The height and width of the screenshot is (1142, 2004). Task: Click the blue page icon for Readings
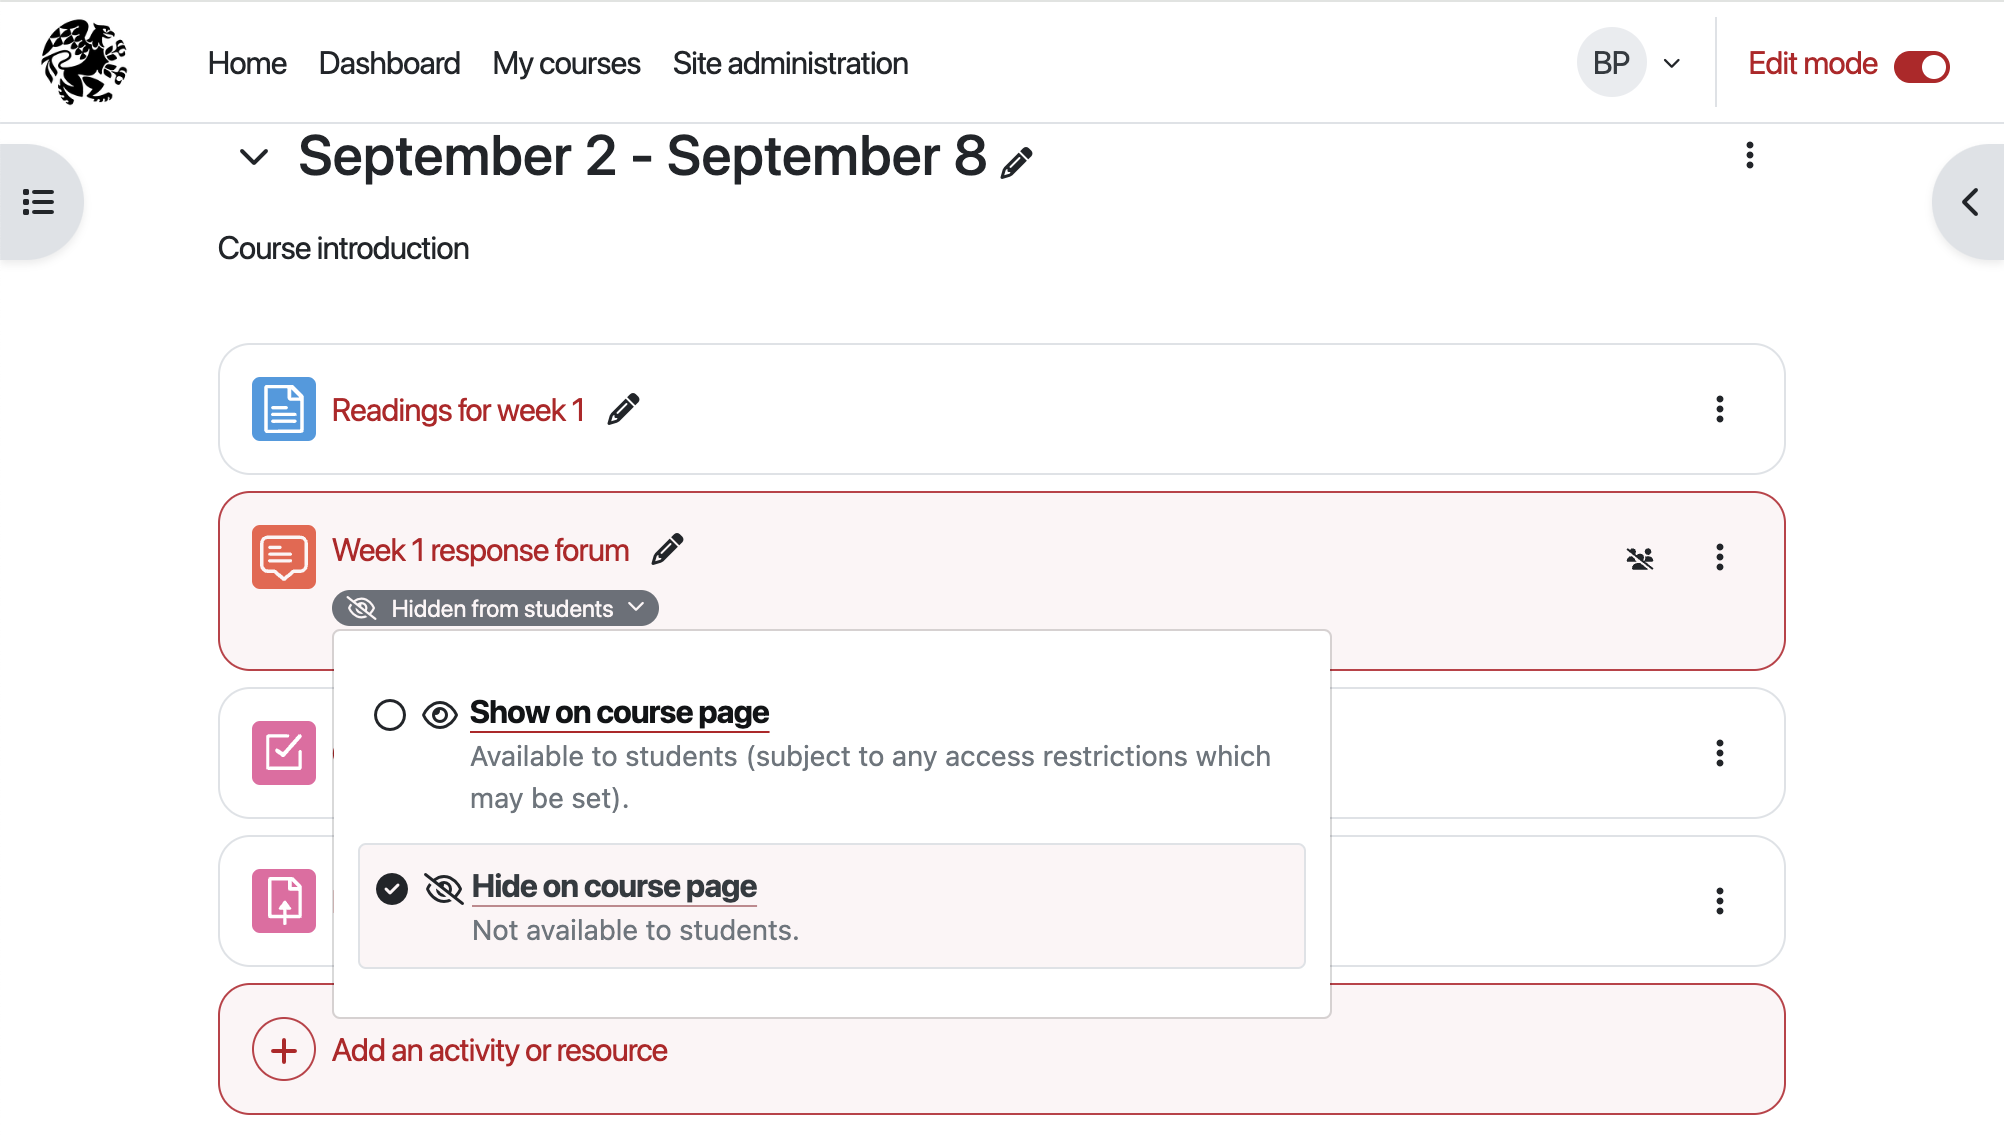click(x=284, y=409)
